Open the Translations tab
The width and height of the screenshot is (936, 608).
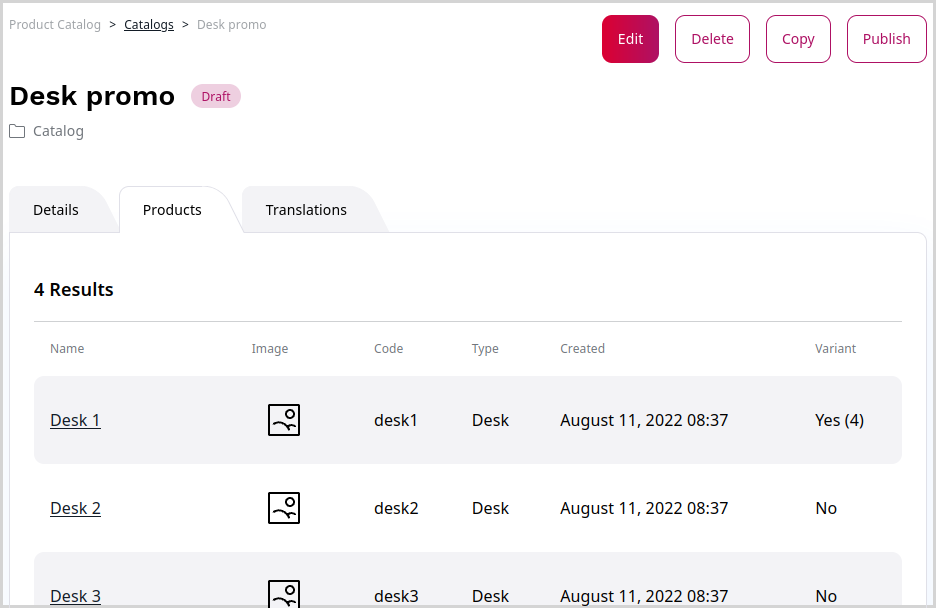click(x=306, y=210)
